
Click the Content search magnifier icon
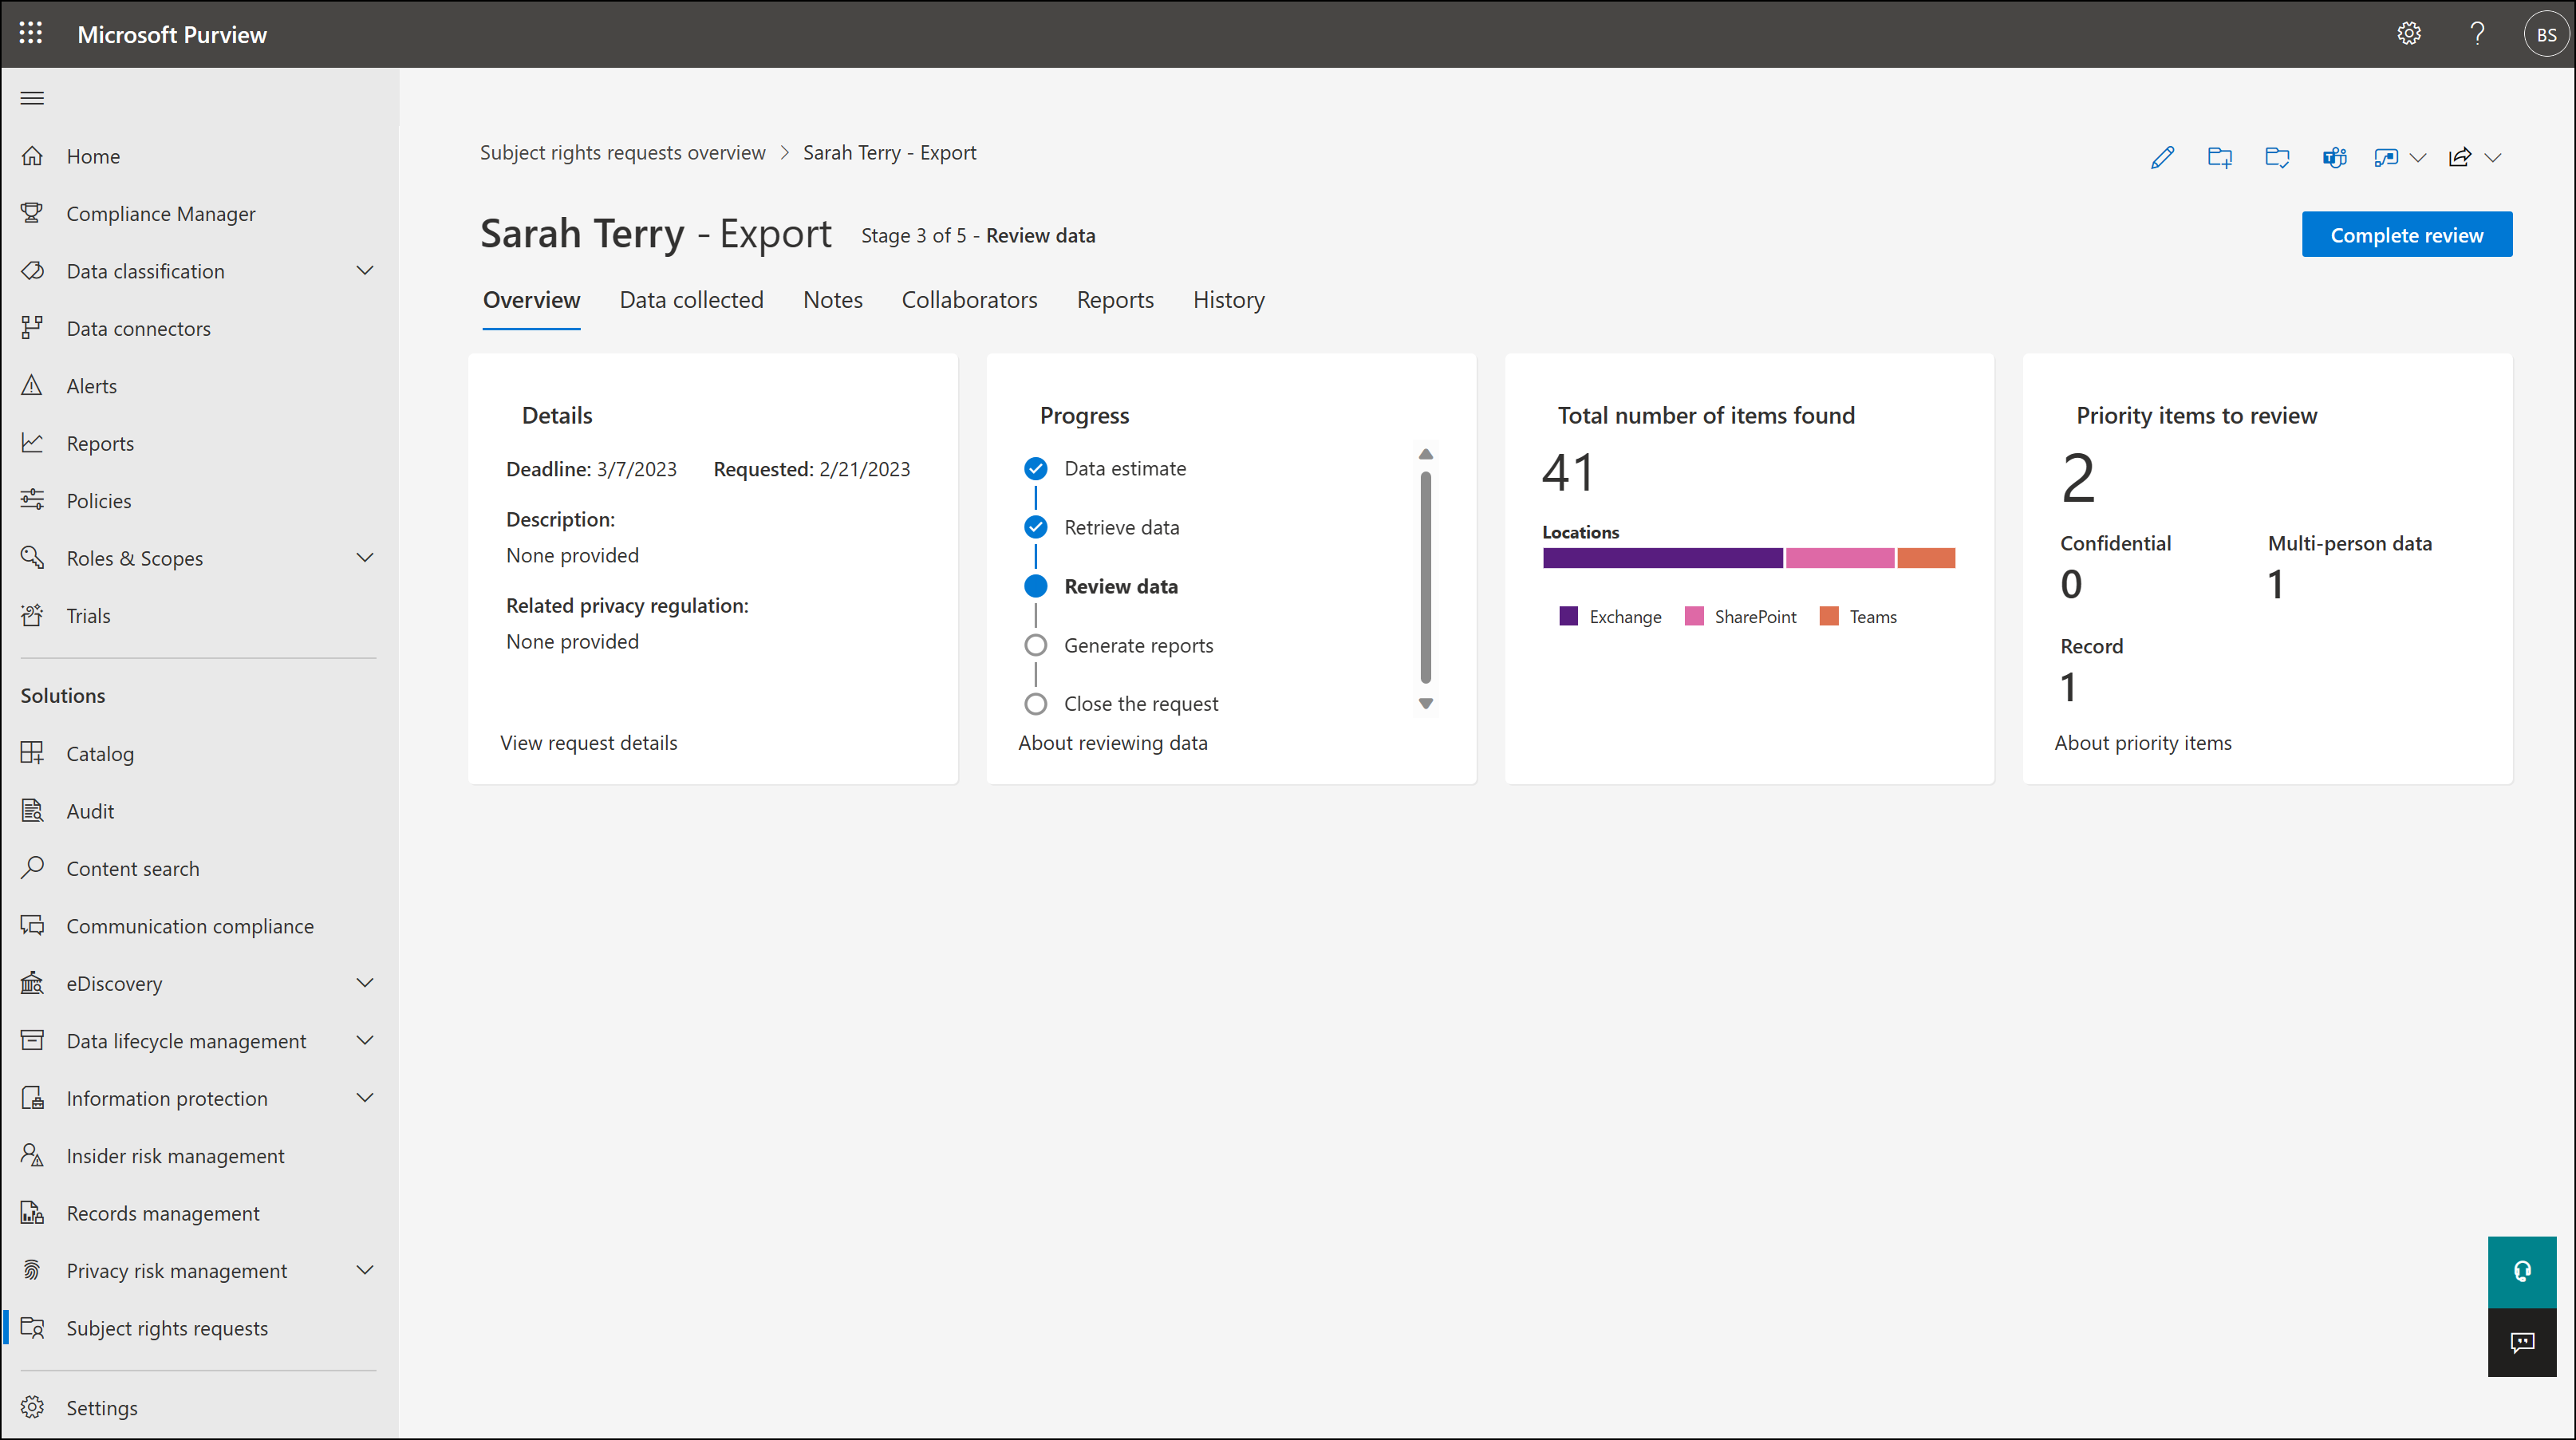point(32,868)
